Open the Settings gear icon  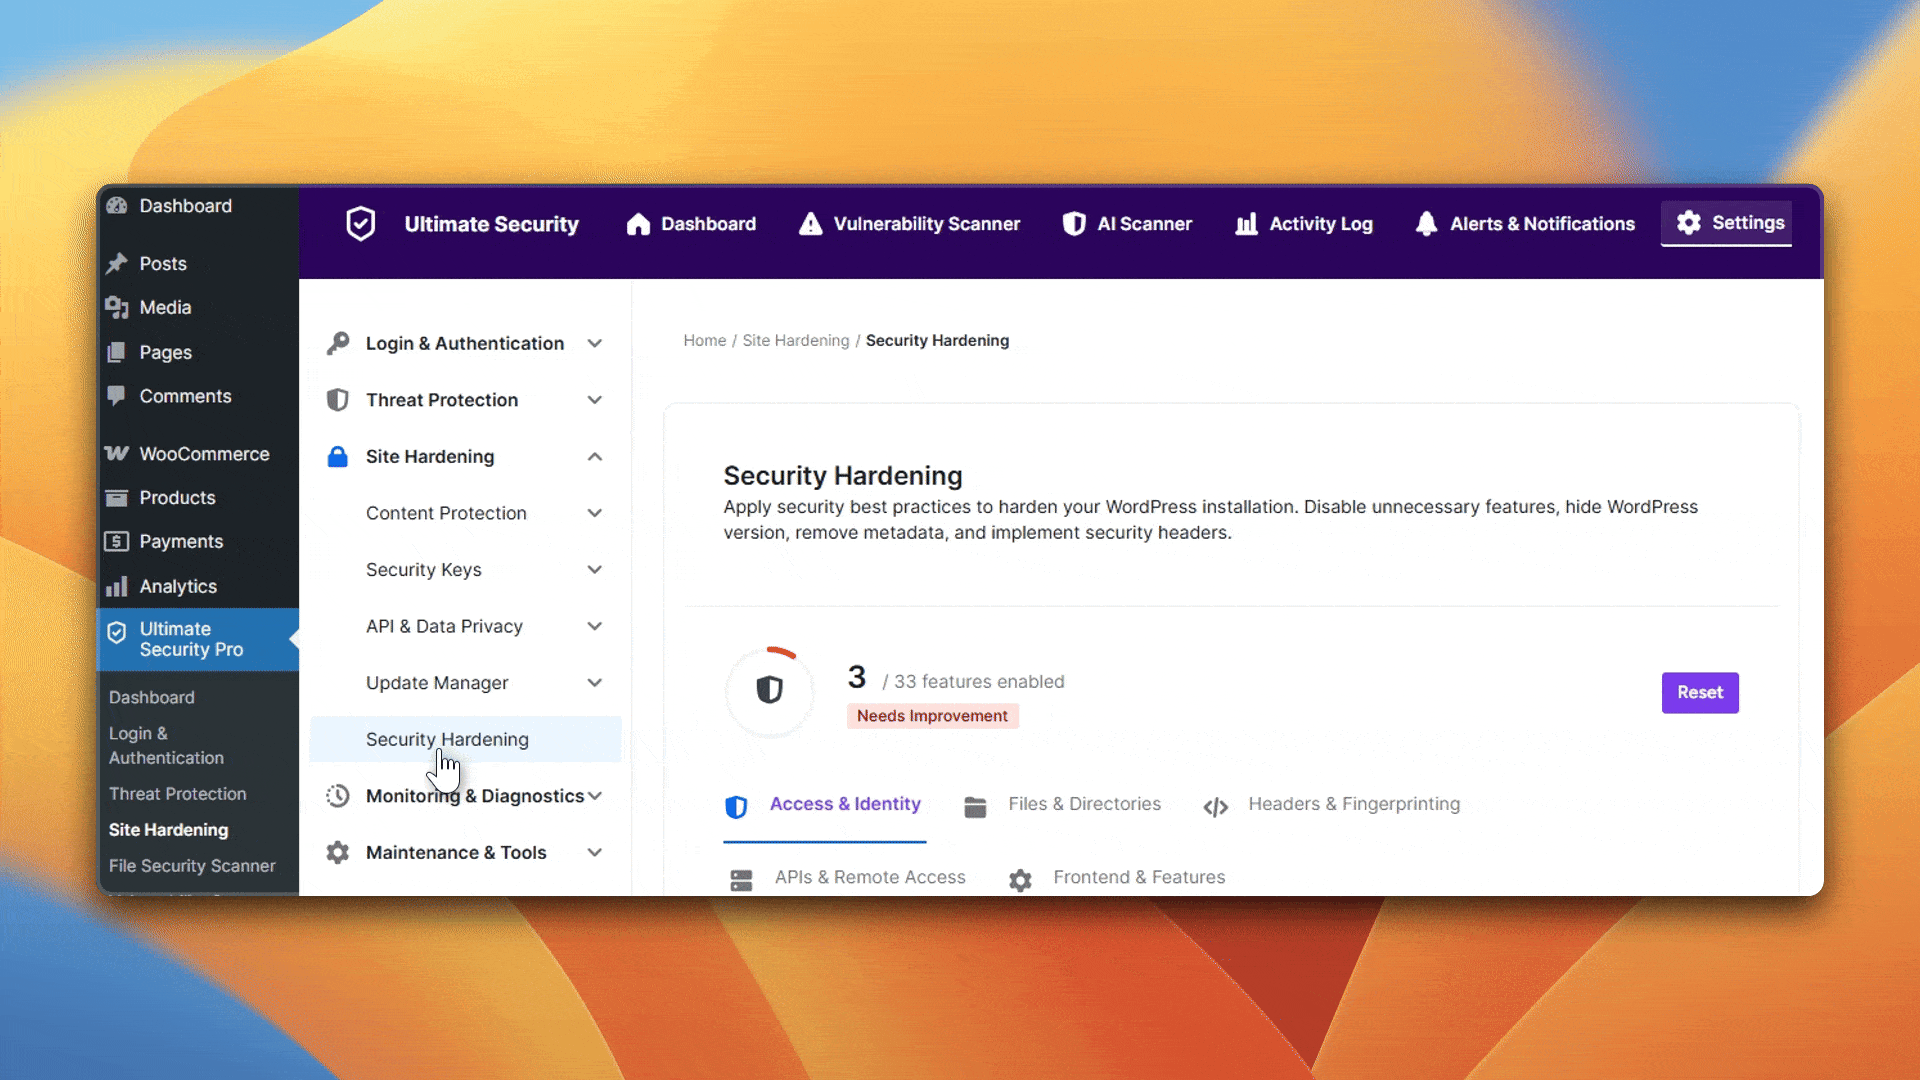1689,222
